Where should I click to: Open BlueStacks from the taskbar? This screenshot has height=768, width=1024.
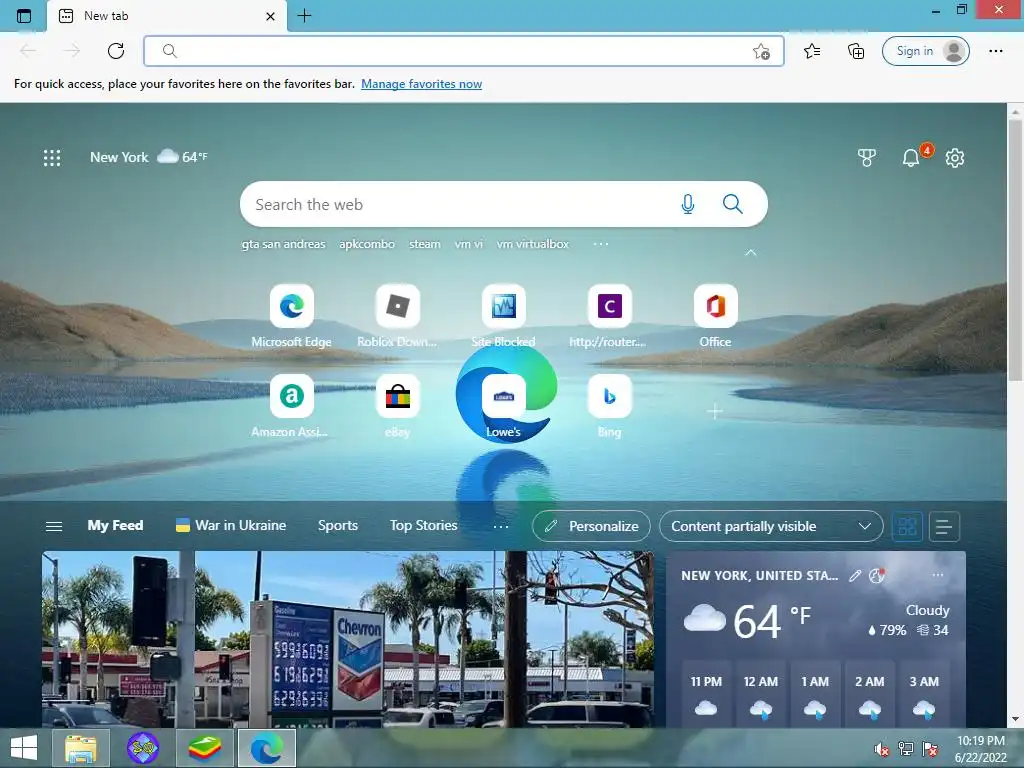(x=204, y=748)
